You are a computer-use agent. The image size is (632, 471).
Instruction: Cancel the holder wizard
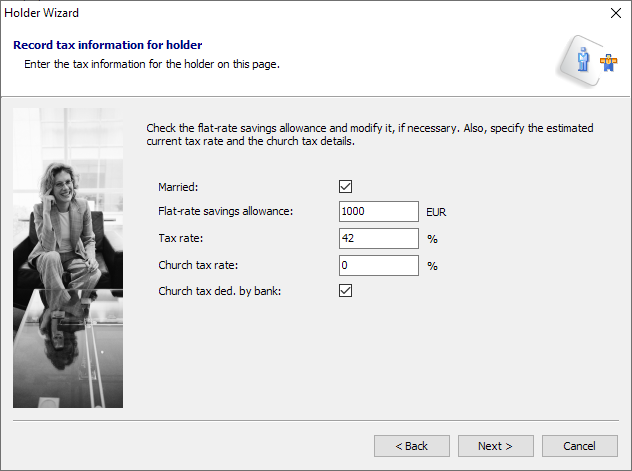(579, 446)
